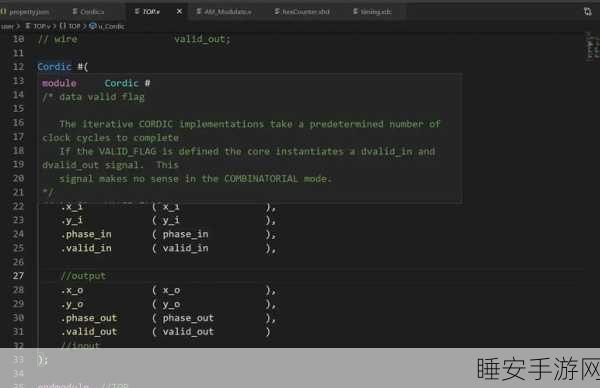
Task: Click the .valid_in port name on line 25
Action: pyautogui.click(x=86, y=248)
